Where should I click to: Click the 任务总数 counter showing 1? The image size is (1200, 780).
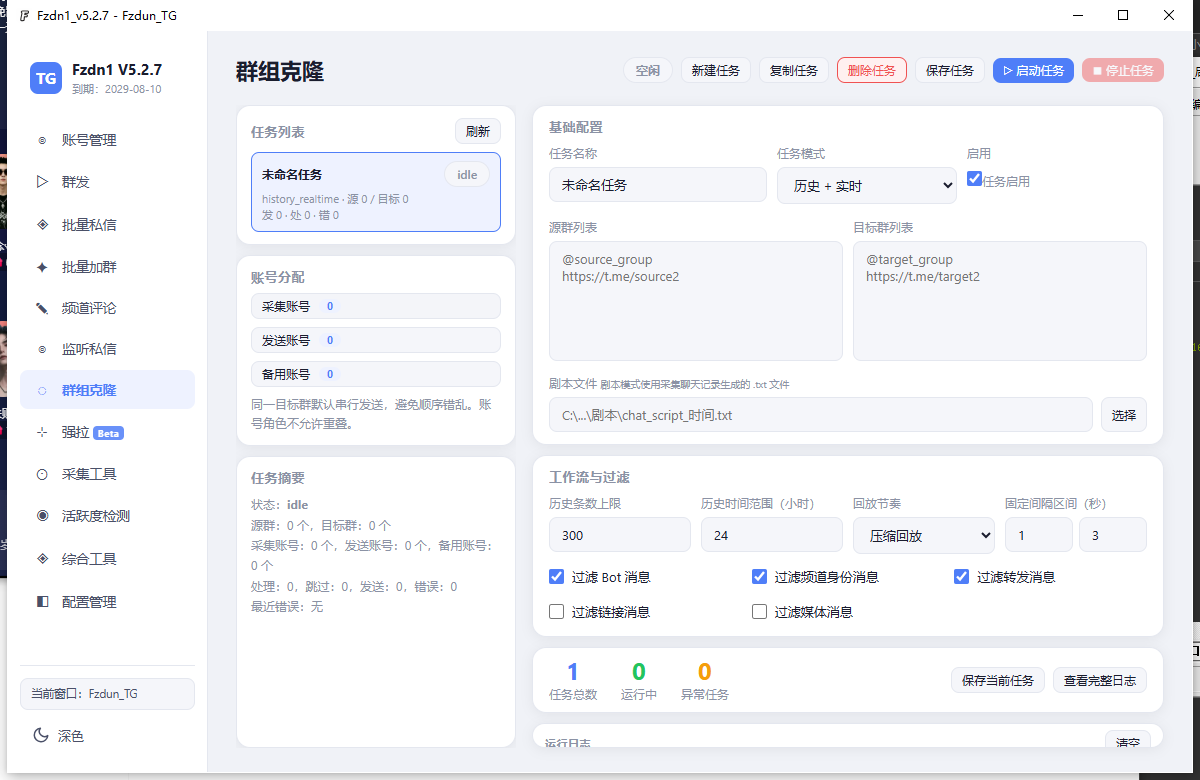coord(573,680)
